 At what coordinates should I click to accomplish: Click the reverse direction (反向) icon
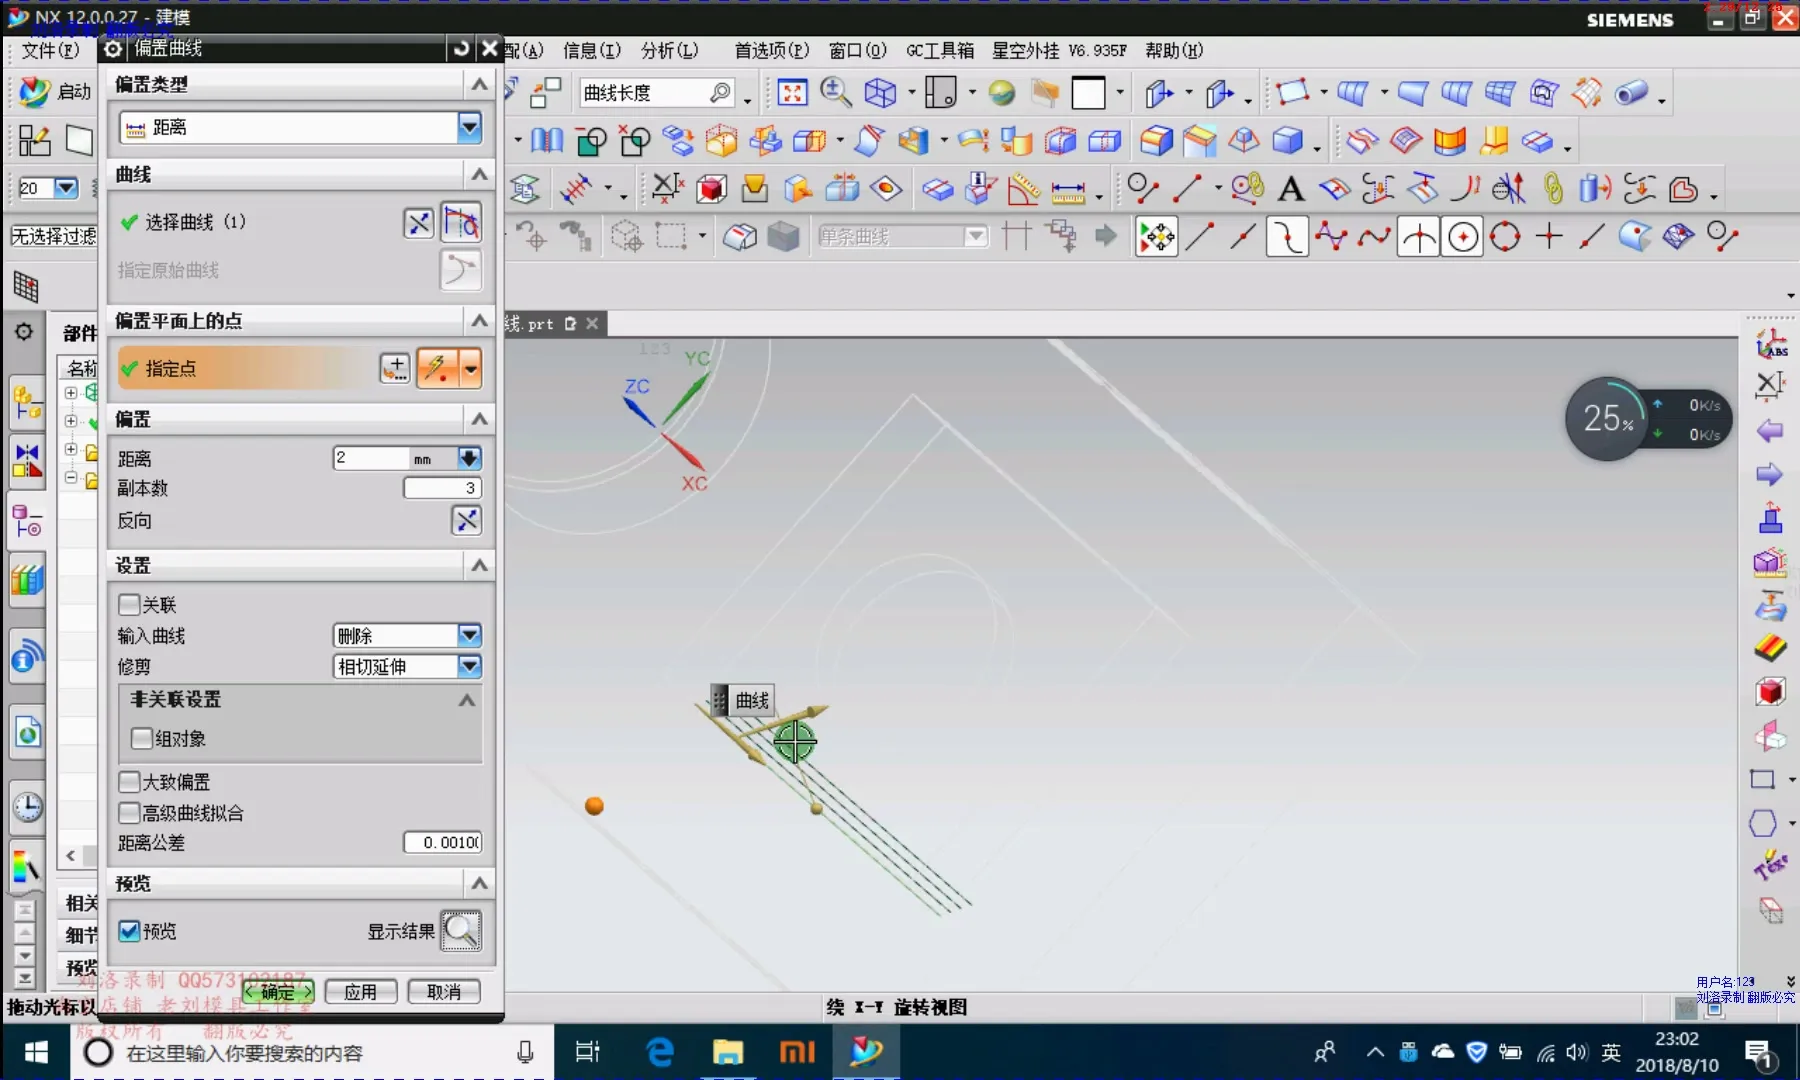[467, 520]
